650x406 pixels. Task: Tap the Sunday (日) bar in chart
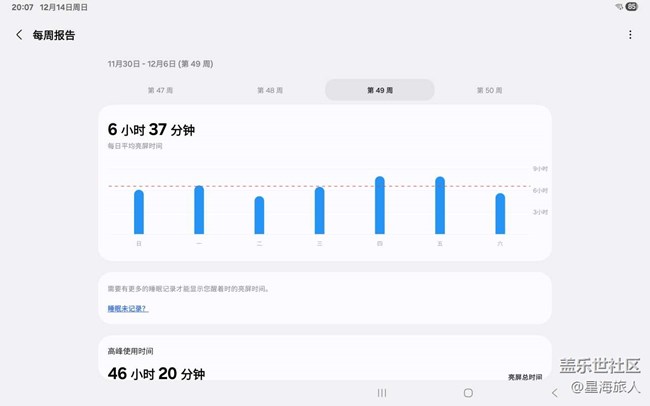(139, 211)
